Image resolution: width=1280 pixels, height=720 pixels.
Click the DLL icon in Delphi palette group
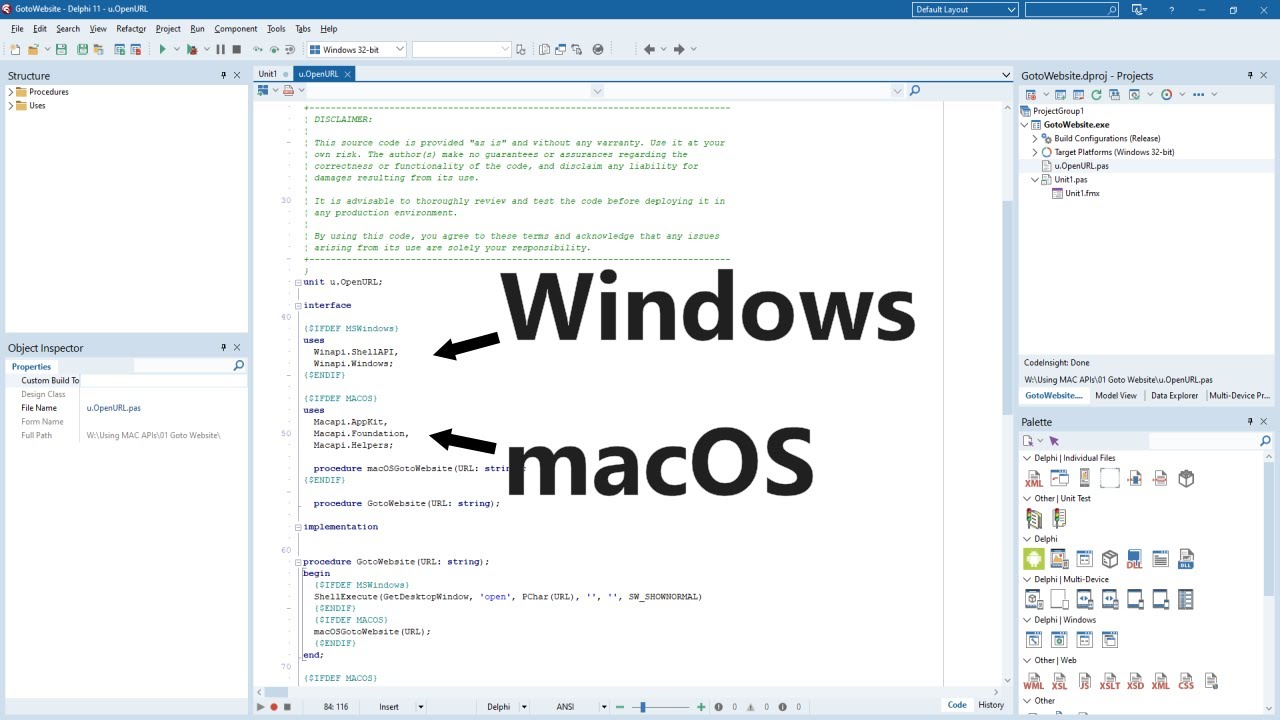click(x=1135, y=559)
